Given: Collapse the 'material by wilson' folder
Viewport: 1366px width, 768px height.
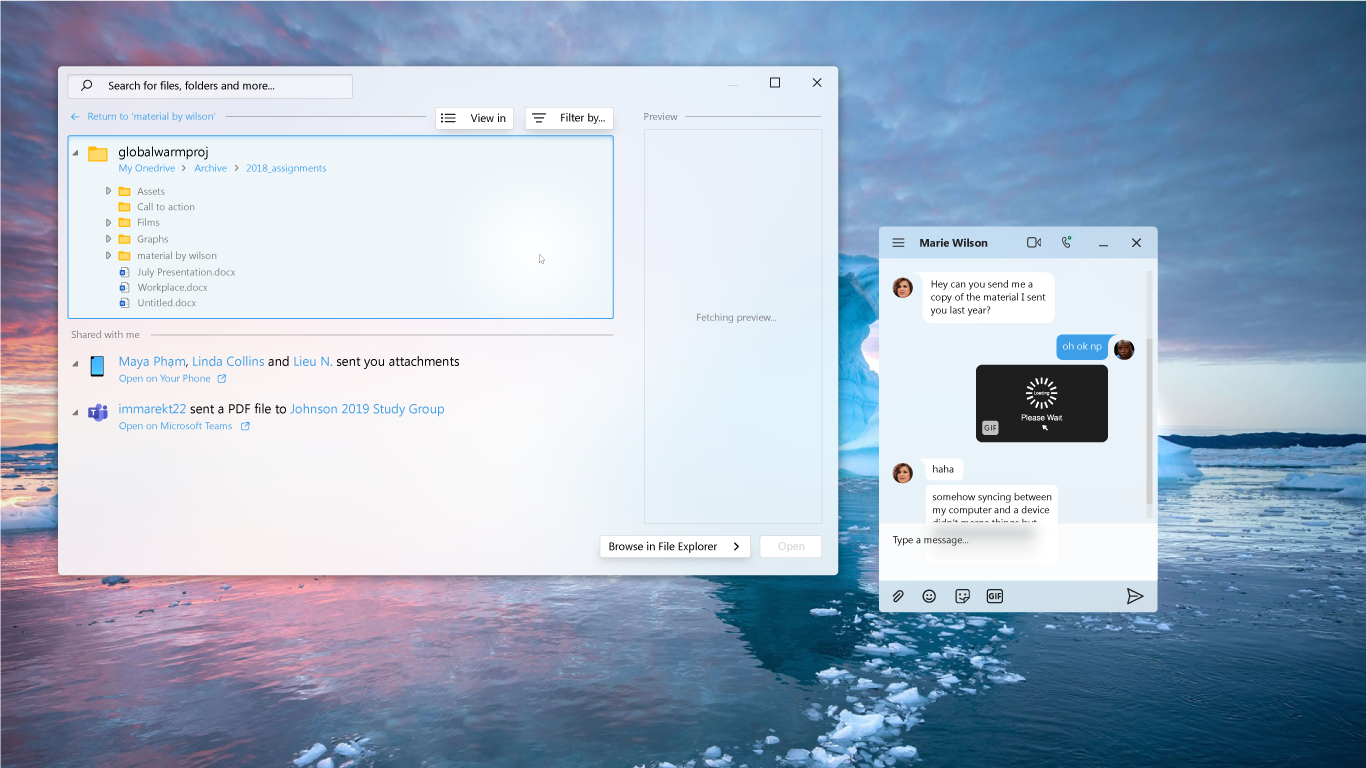Looking at the screenshot, I should pos(110,255).
